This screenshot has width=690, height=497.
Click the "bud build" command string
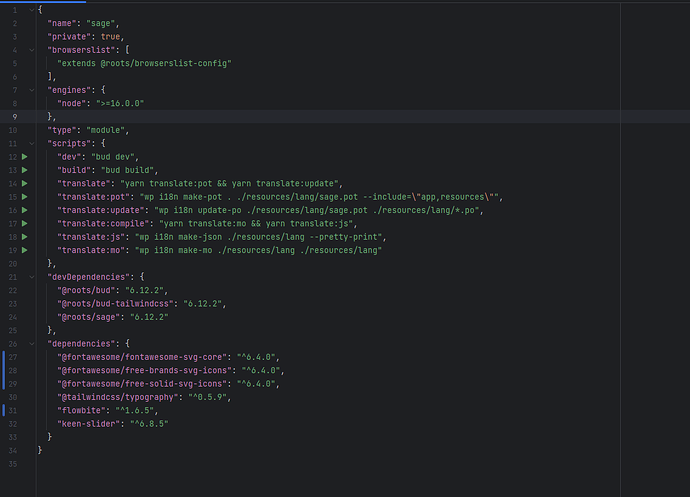point(127,170)
